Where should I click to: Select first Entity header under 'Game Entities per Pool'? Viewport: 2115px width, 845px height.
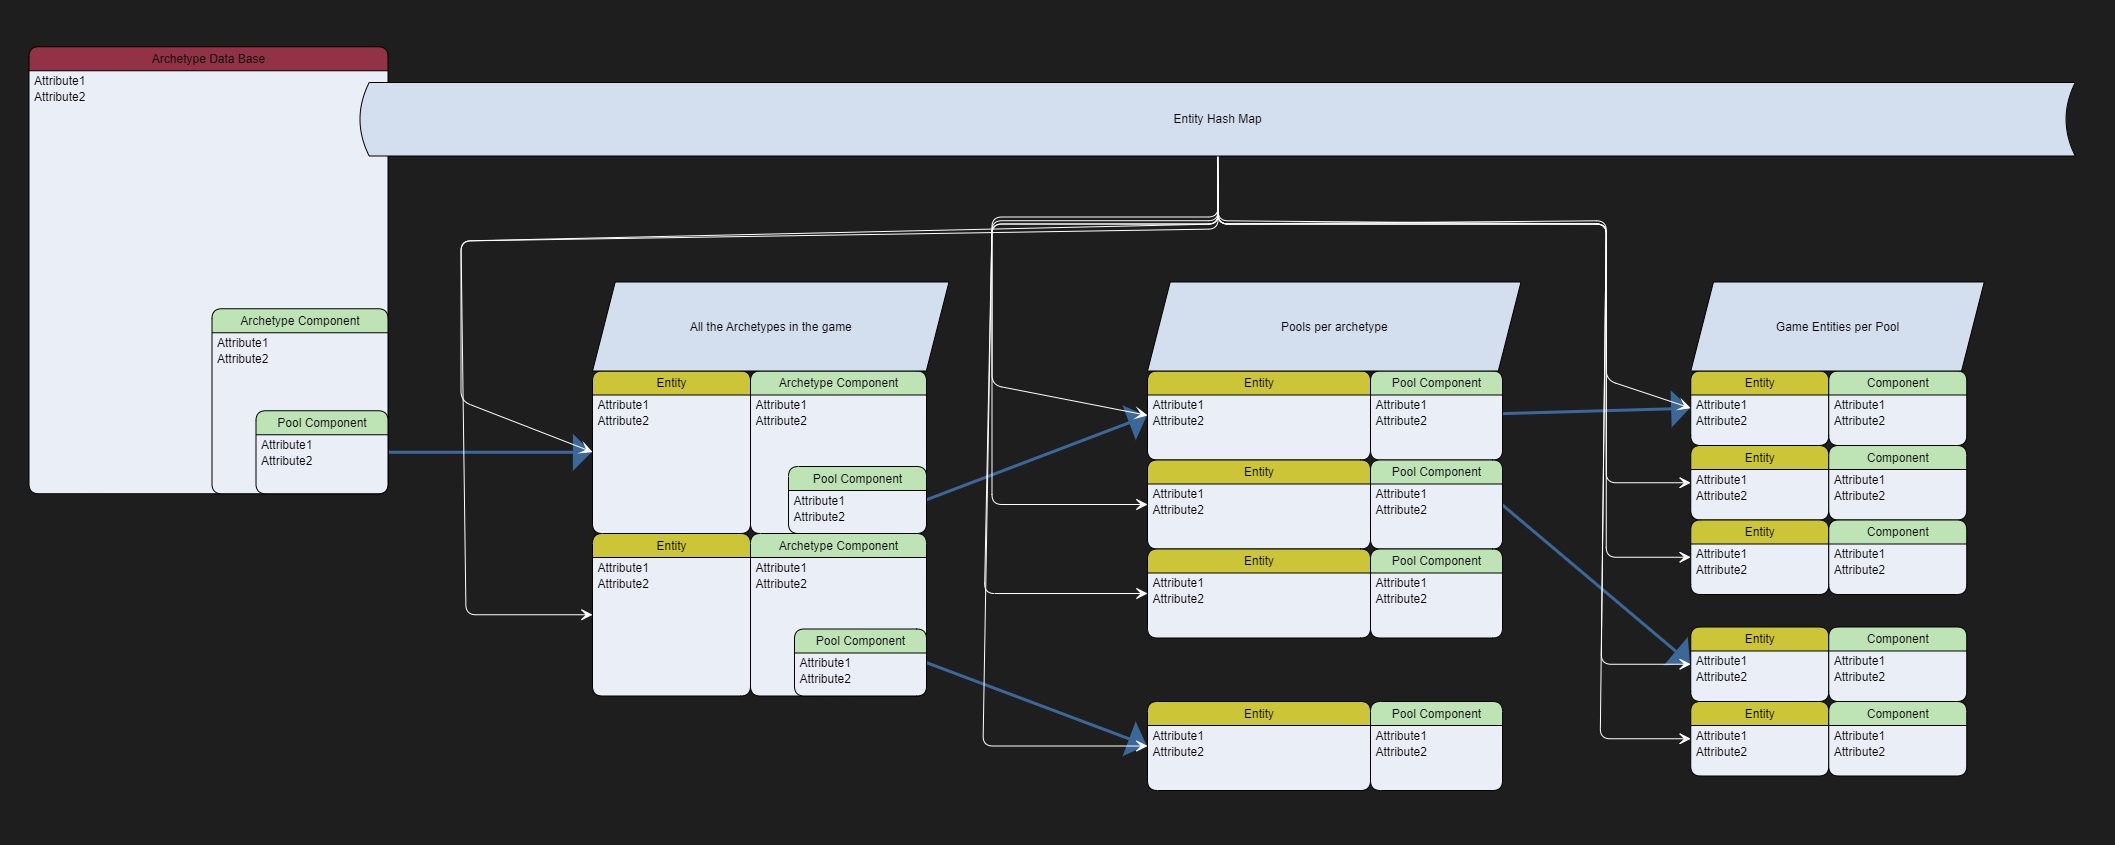tap(1759, 383)
